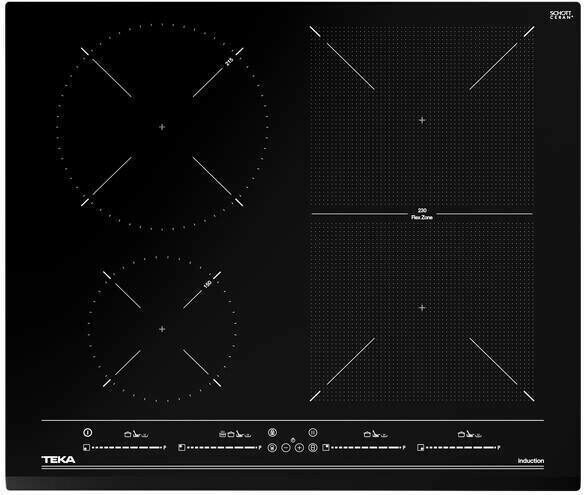
Task: Select the rightmost slider's zone indicator square
Action: coord(421,447)
